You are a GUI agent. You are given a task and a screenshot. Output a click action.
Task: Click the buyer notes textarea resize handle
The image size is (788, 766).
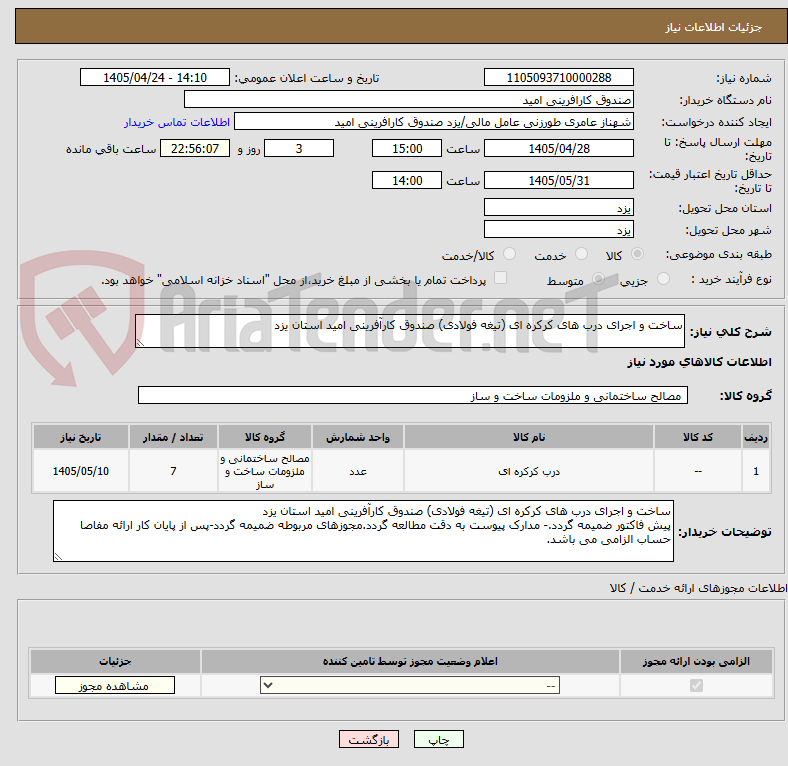[x=58, y=557]
